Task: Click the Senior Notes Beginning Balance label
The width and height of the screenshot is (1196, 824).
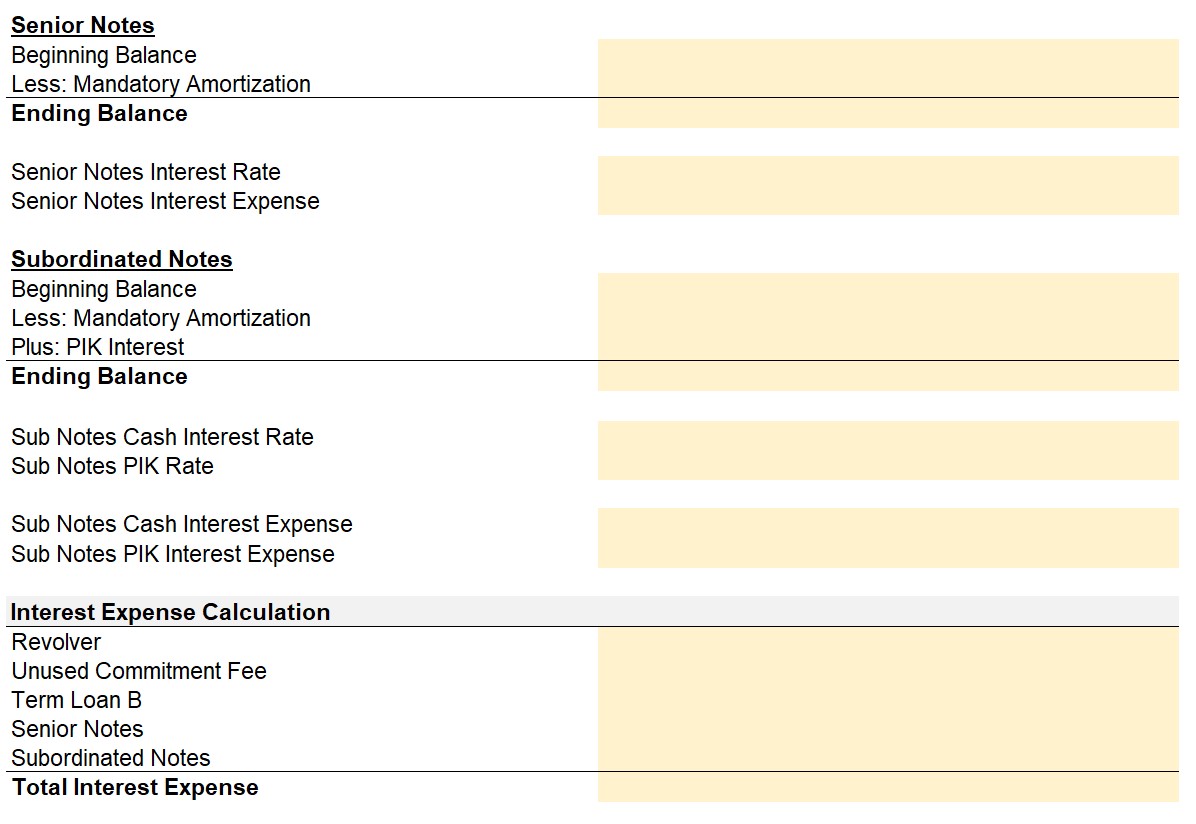Action: pos(104,55)
